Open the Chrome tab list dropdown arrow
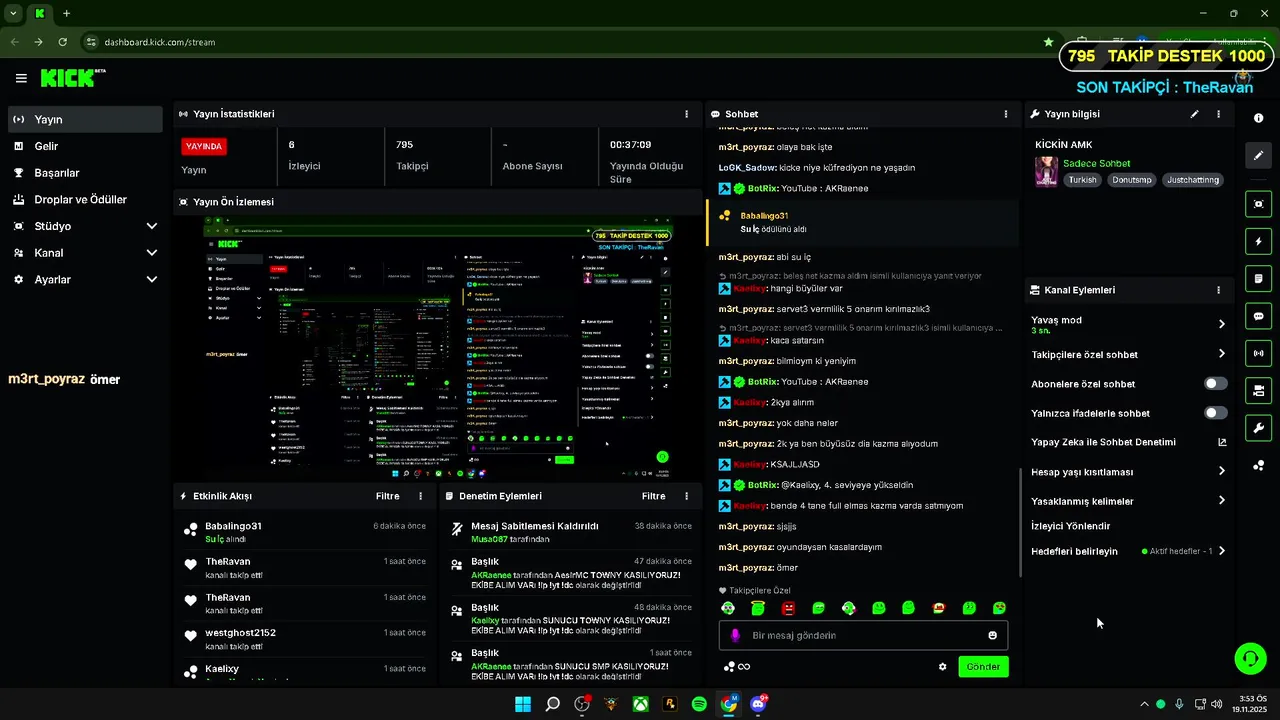This screenshot has height=720, width=1280. (13, 14)
